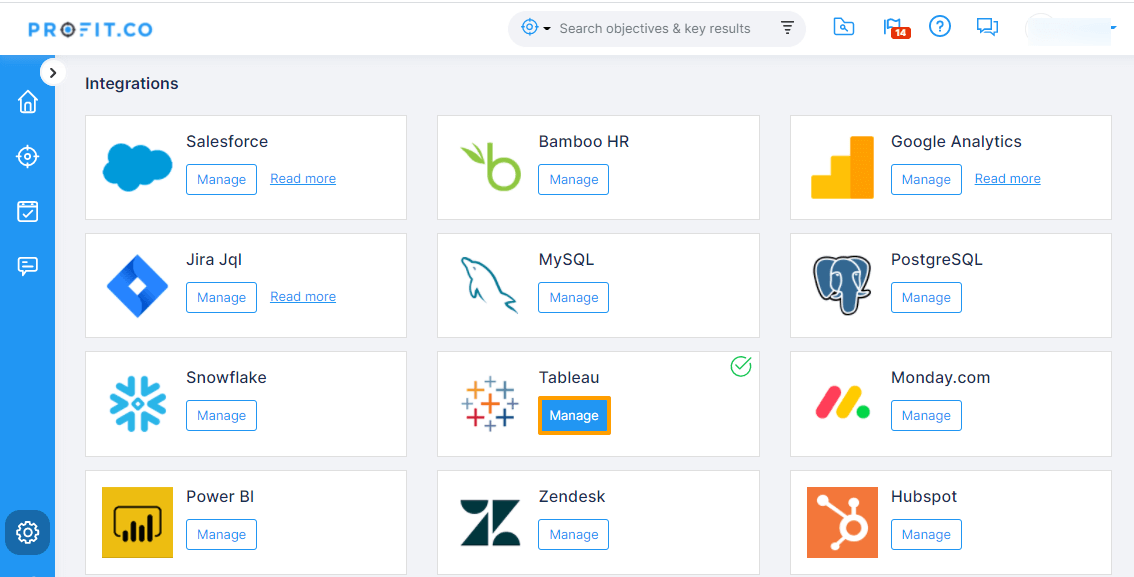Click the Profit.co logo
This screenshot has width=1134, height=577.
tap(90, 29)
